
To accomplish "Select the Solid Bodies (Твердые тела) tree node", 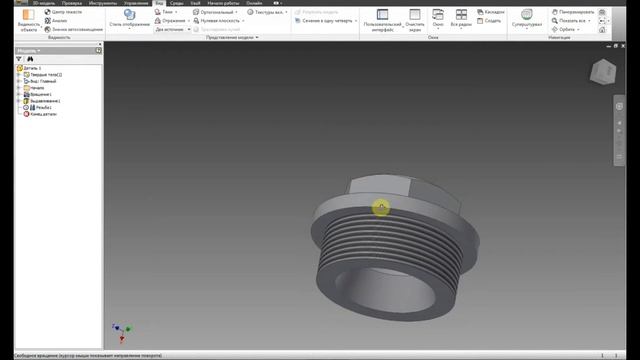I will click(x=43, y=75).
